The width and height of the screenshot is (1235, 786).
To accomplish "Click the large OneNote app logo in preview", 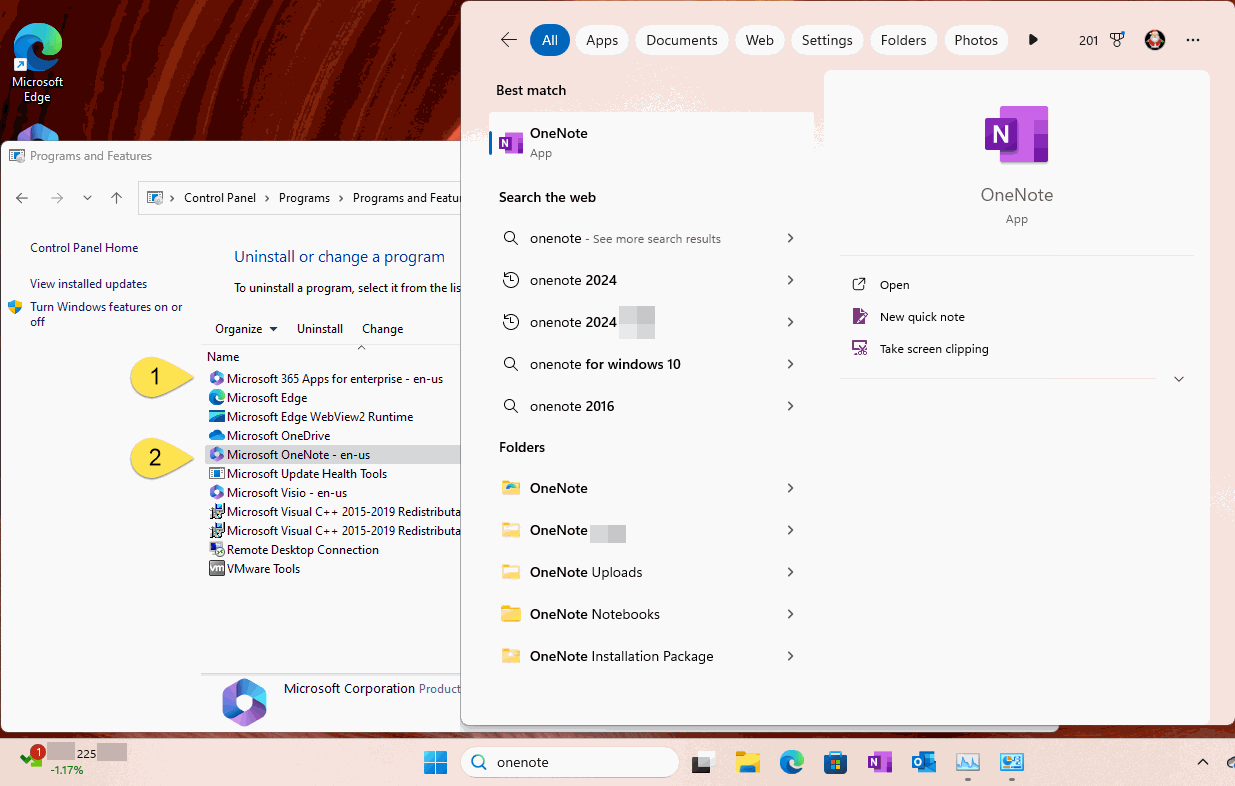I will (x=1016, y=134).
